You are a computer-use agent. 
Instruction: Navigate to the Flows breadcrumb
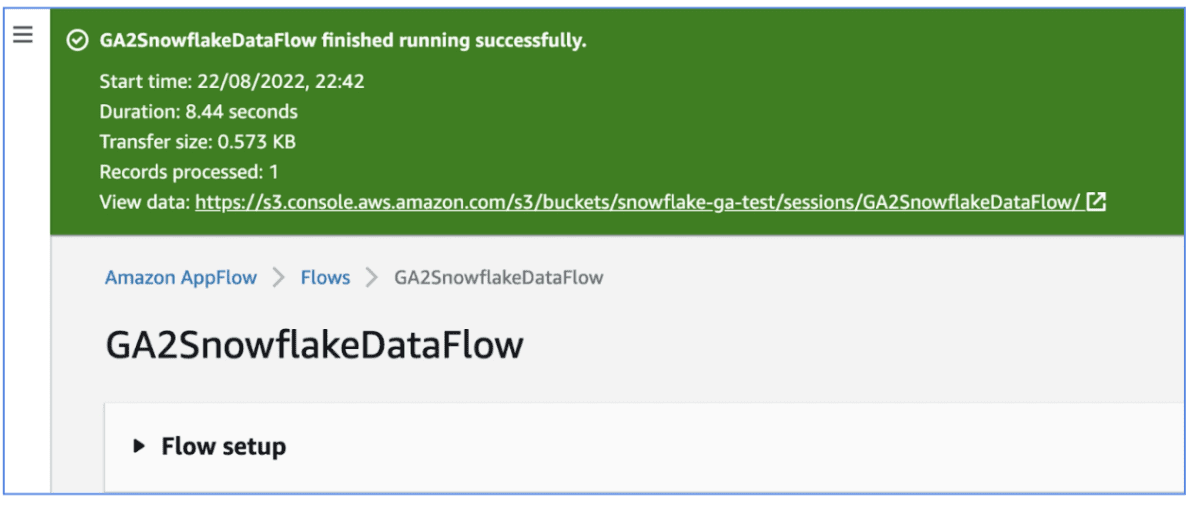[x=325, y=278]
